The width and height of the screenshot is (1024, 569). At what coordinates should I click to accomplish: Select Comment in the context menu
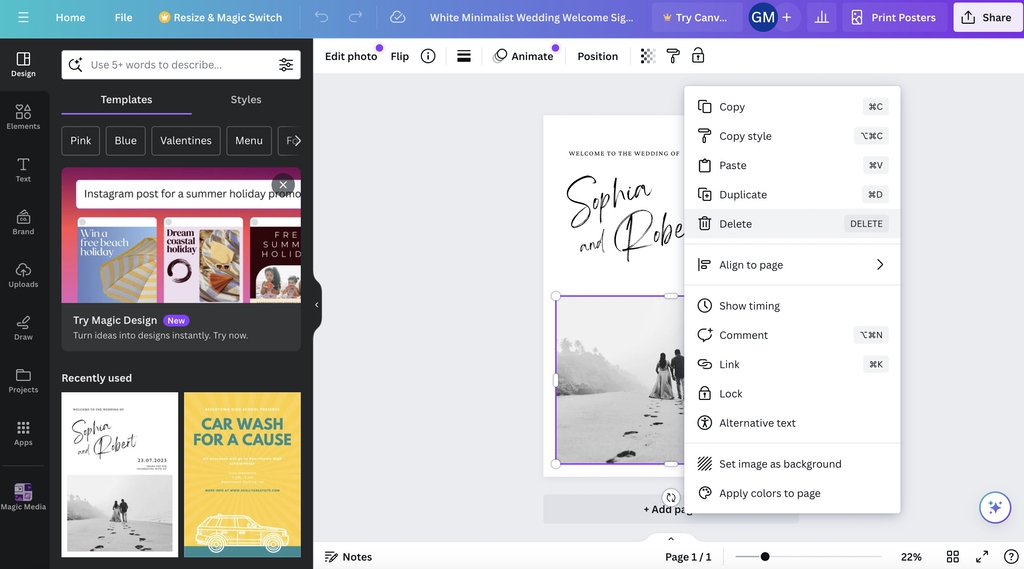pyautogui.click(x=792, y=335)
